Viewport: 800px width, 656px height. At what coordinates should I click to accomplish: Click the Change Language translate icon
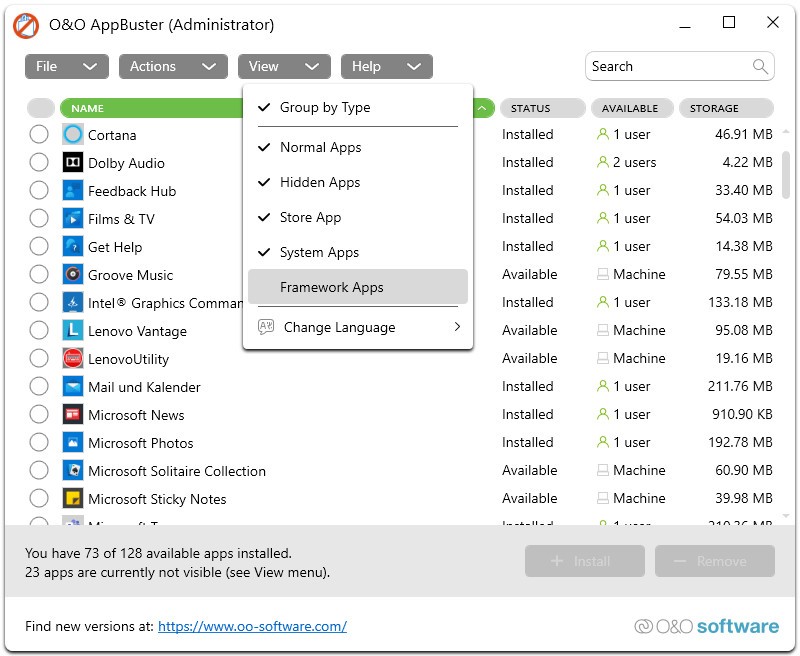tap(266, 327)
